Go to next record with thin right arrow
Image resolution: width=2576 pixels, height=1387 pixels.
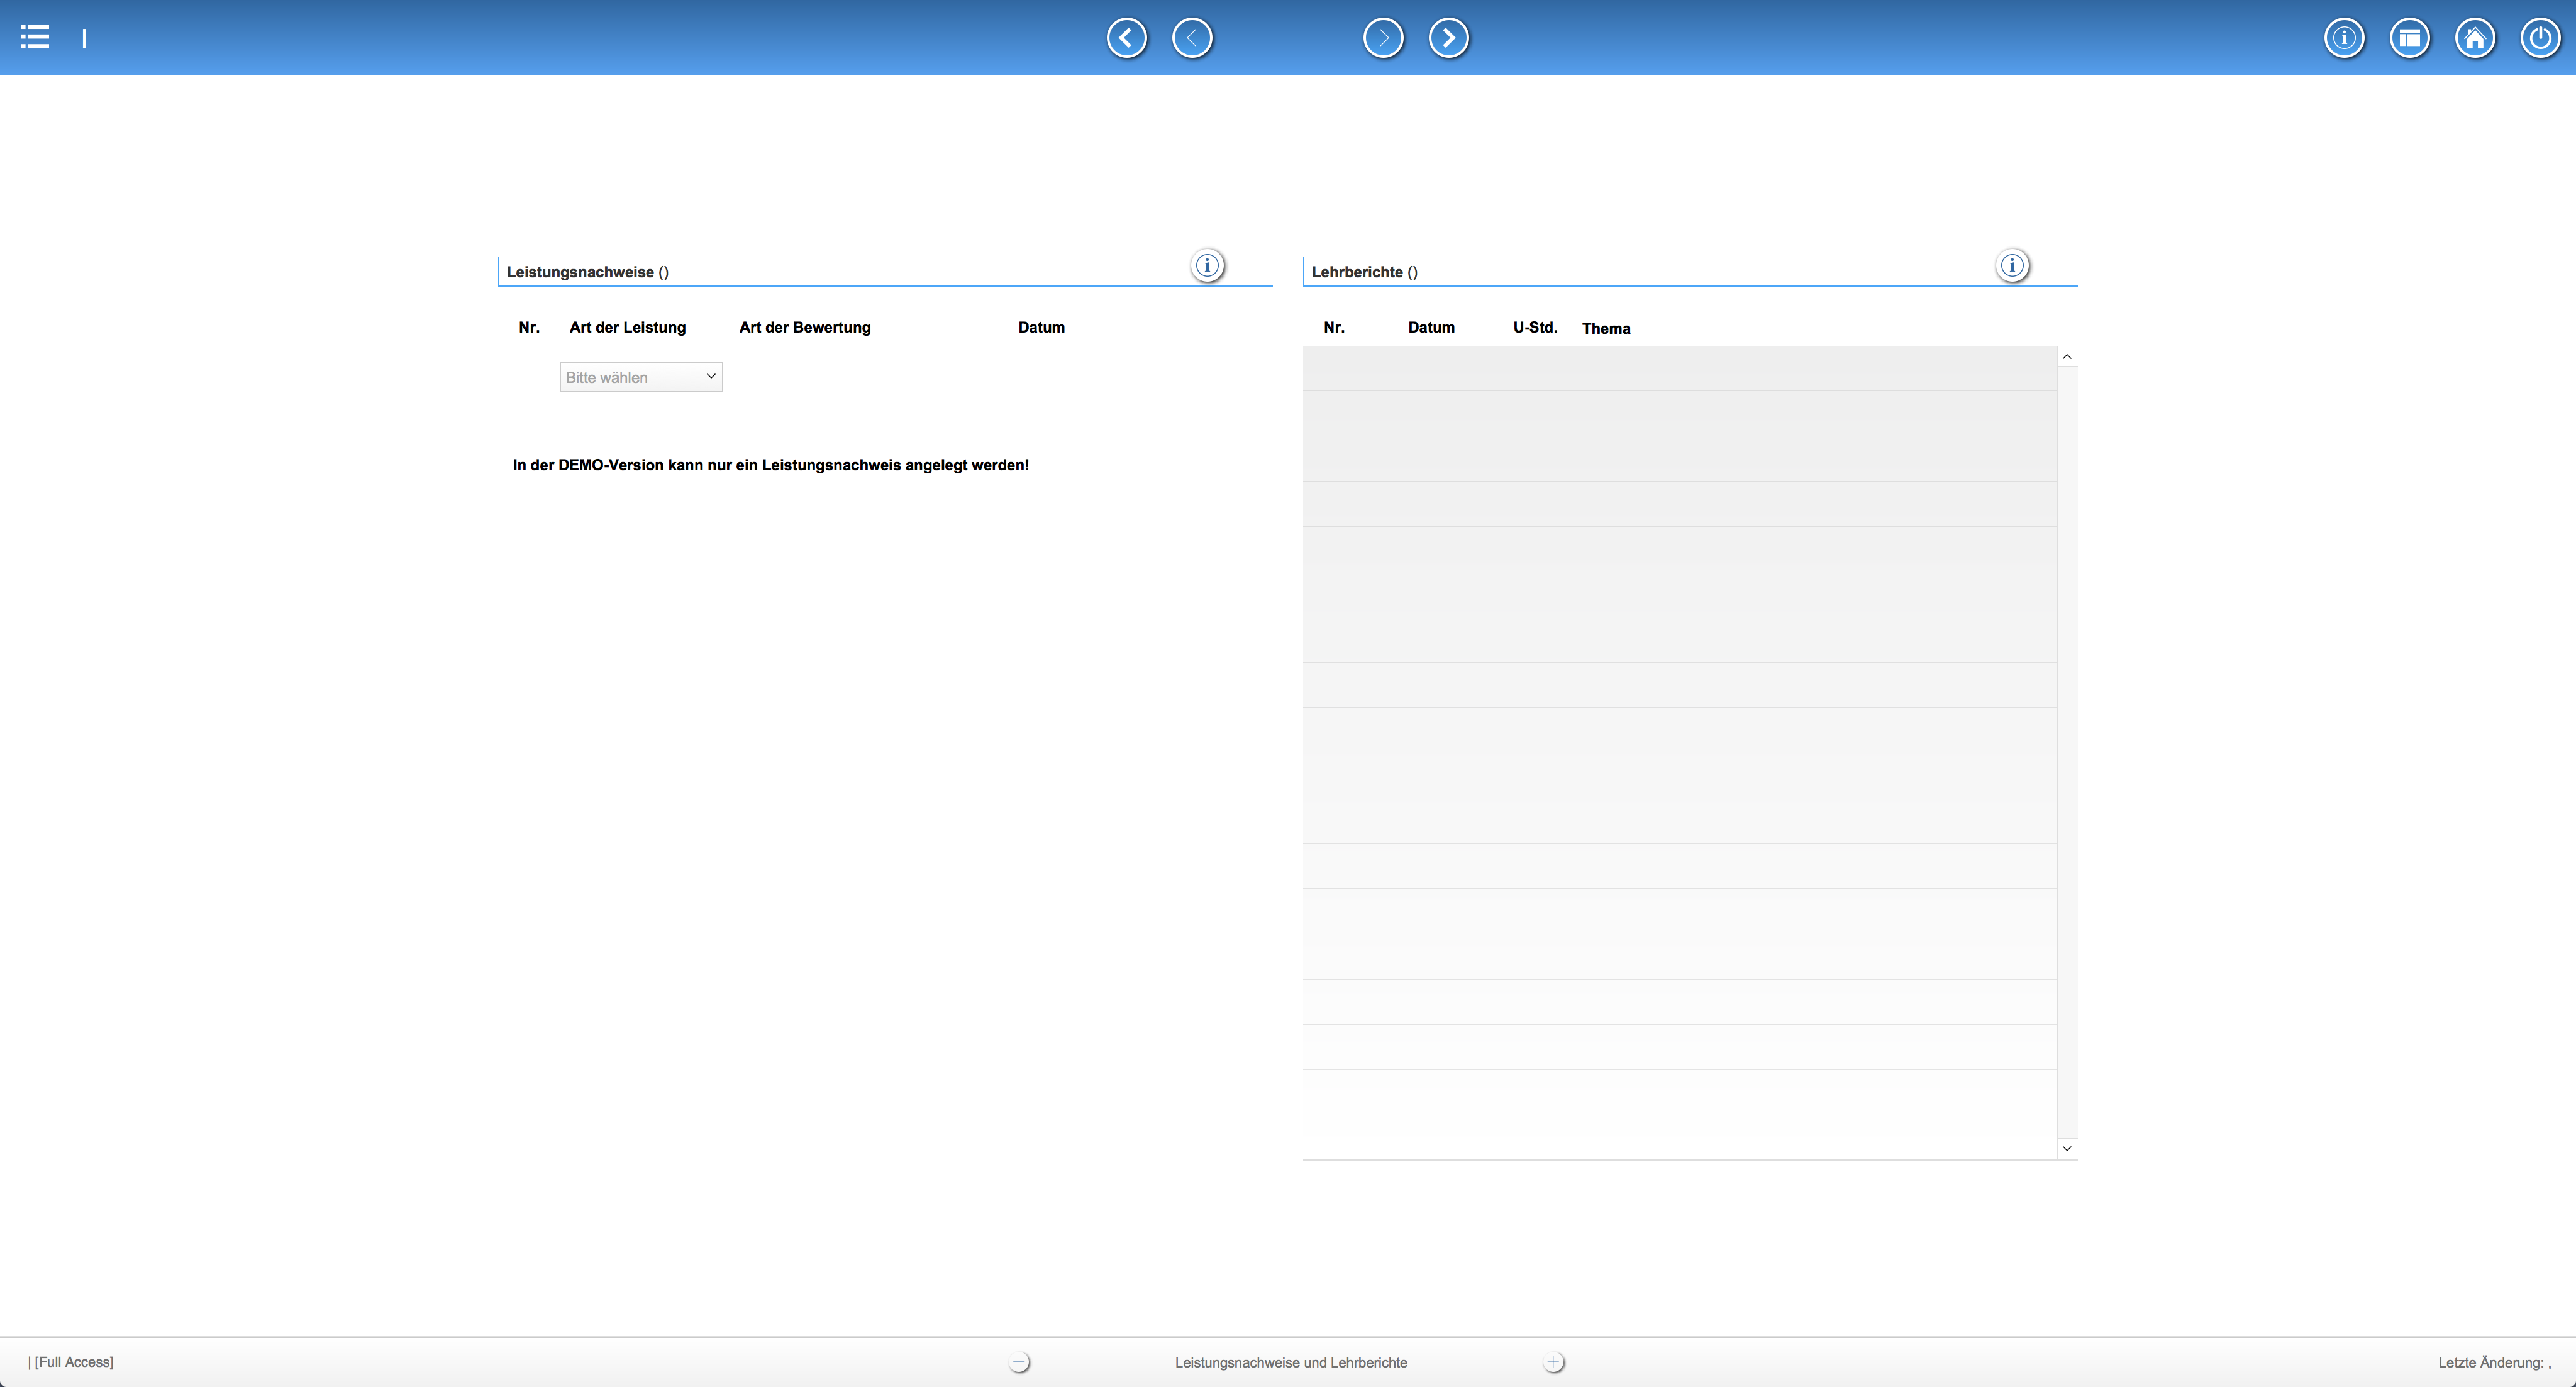click(x=1383, y=38)
